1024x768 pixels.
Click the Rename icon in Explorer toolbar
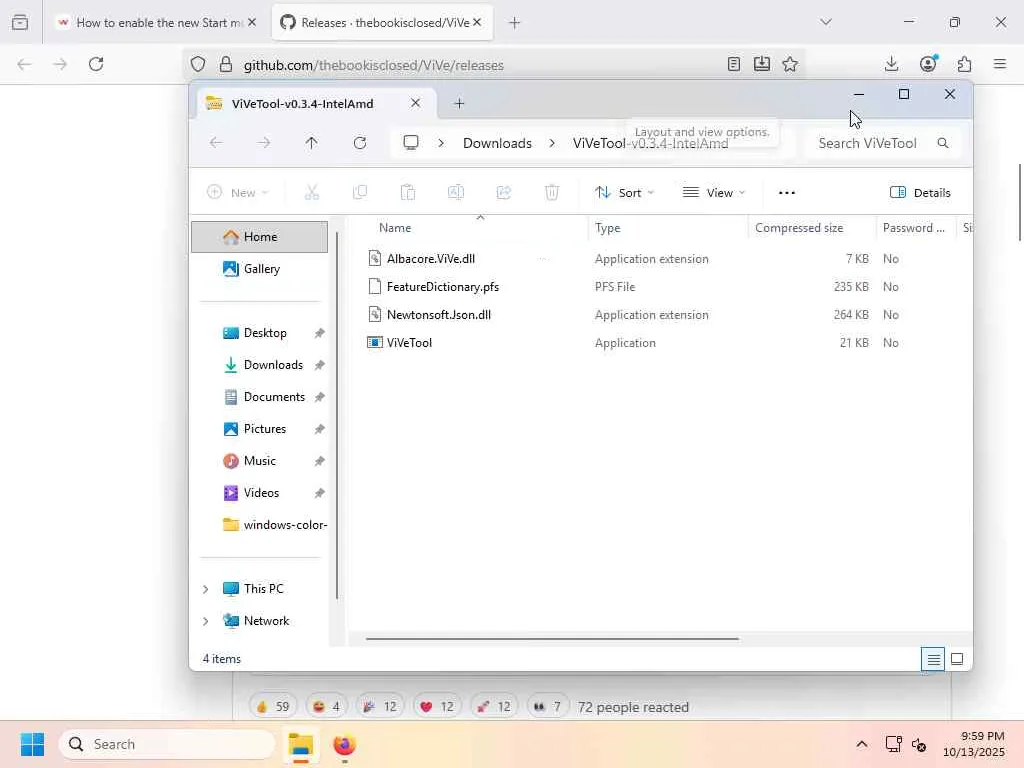coord(456,193)
